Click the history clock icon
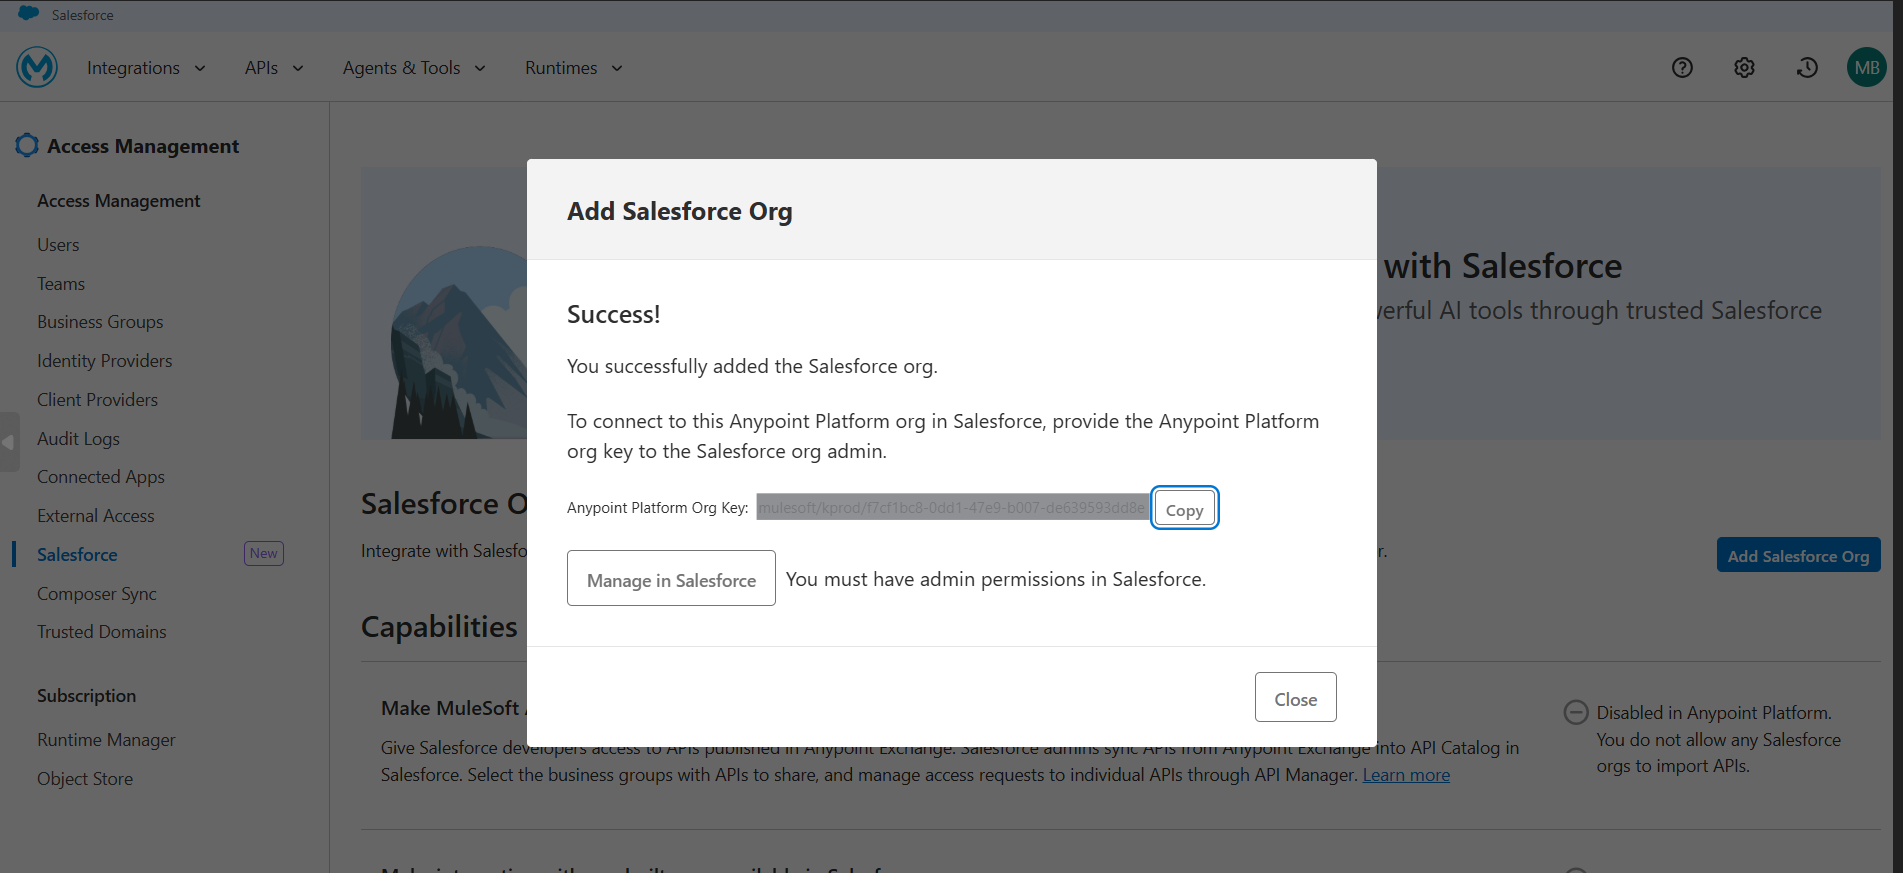Viewport: 1903px width, 873px height. 1806,67
